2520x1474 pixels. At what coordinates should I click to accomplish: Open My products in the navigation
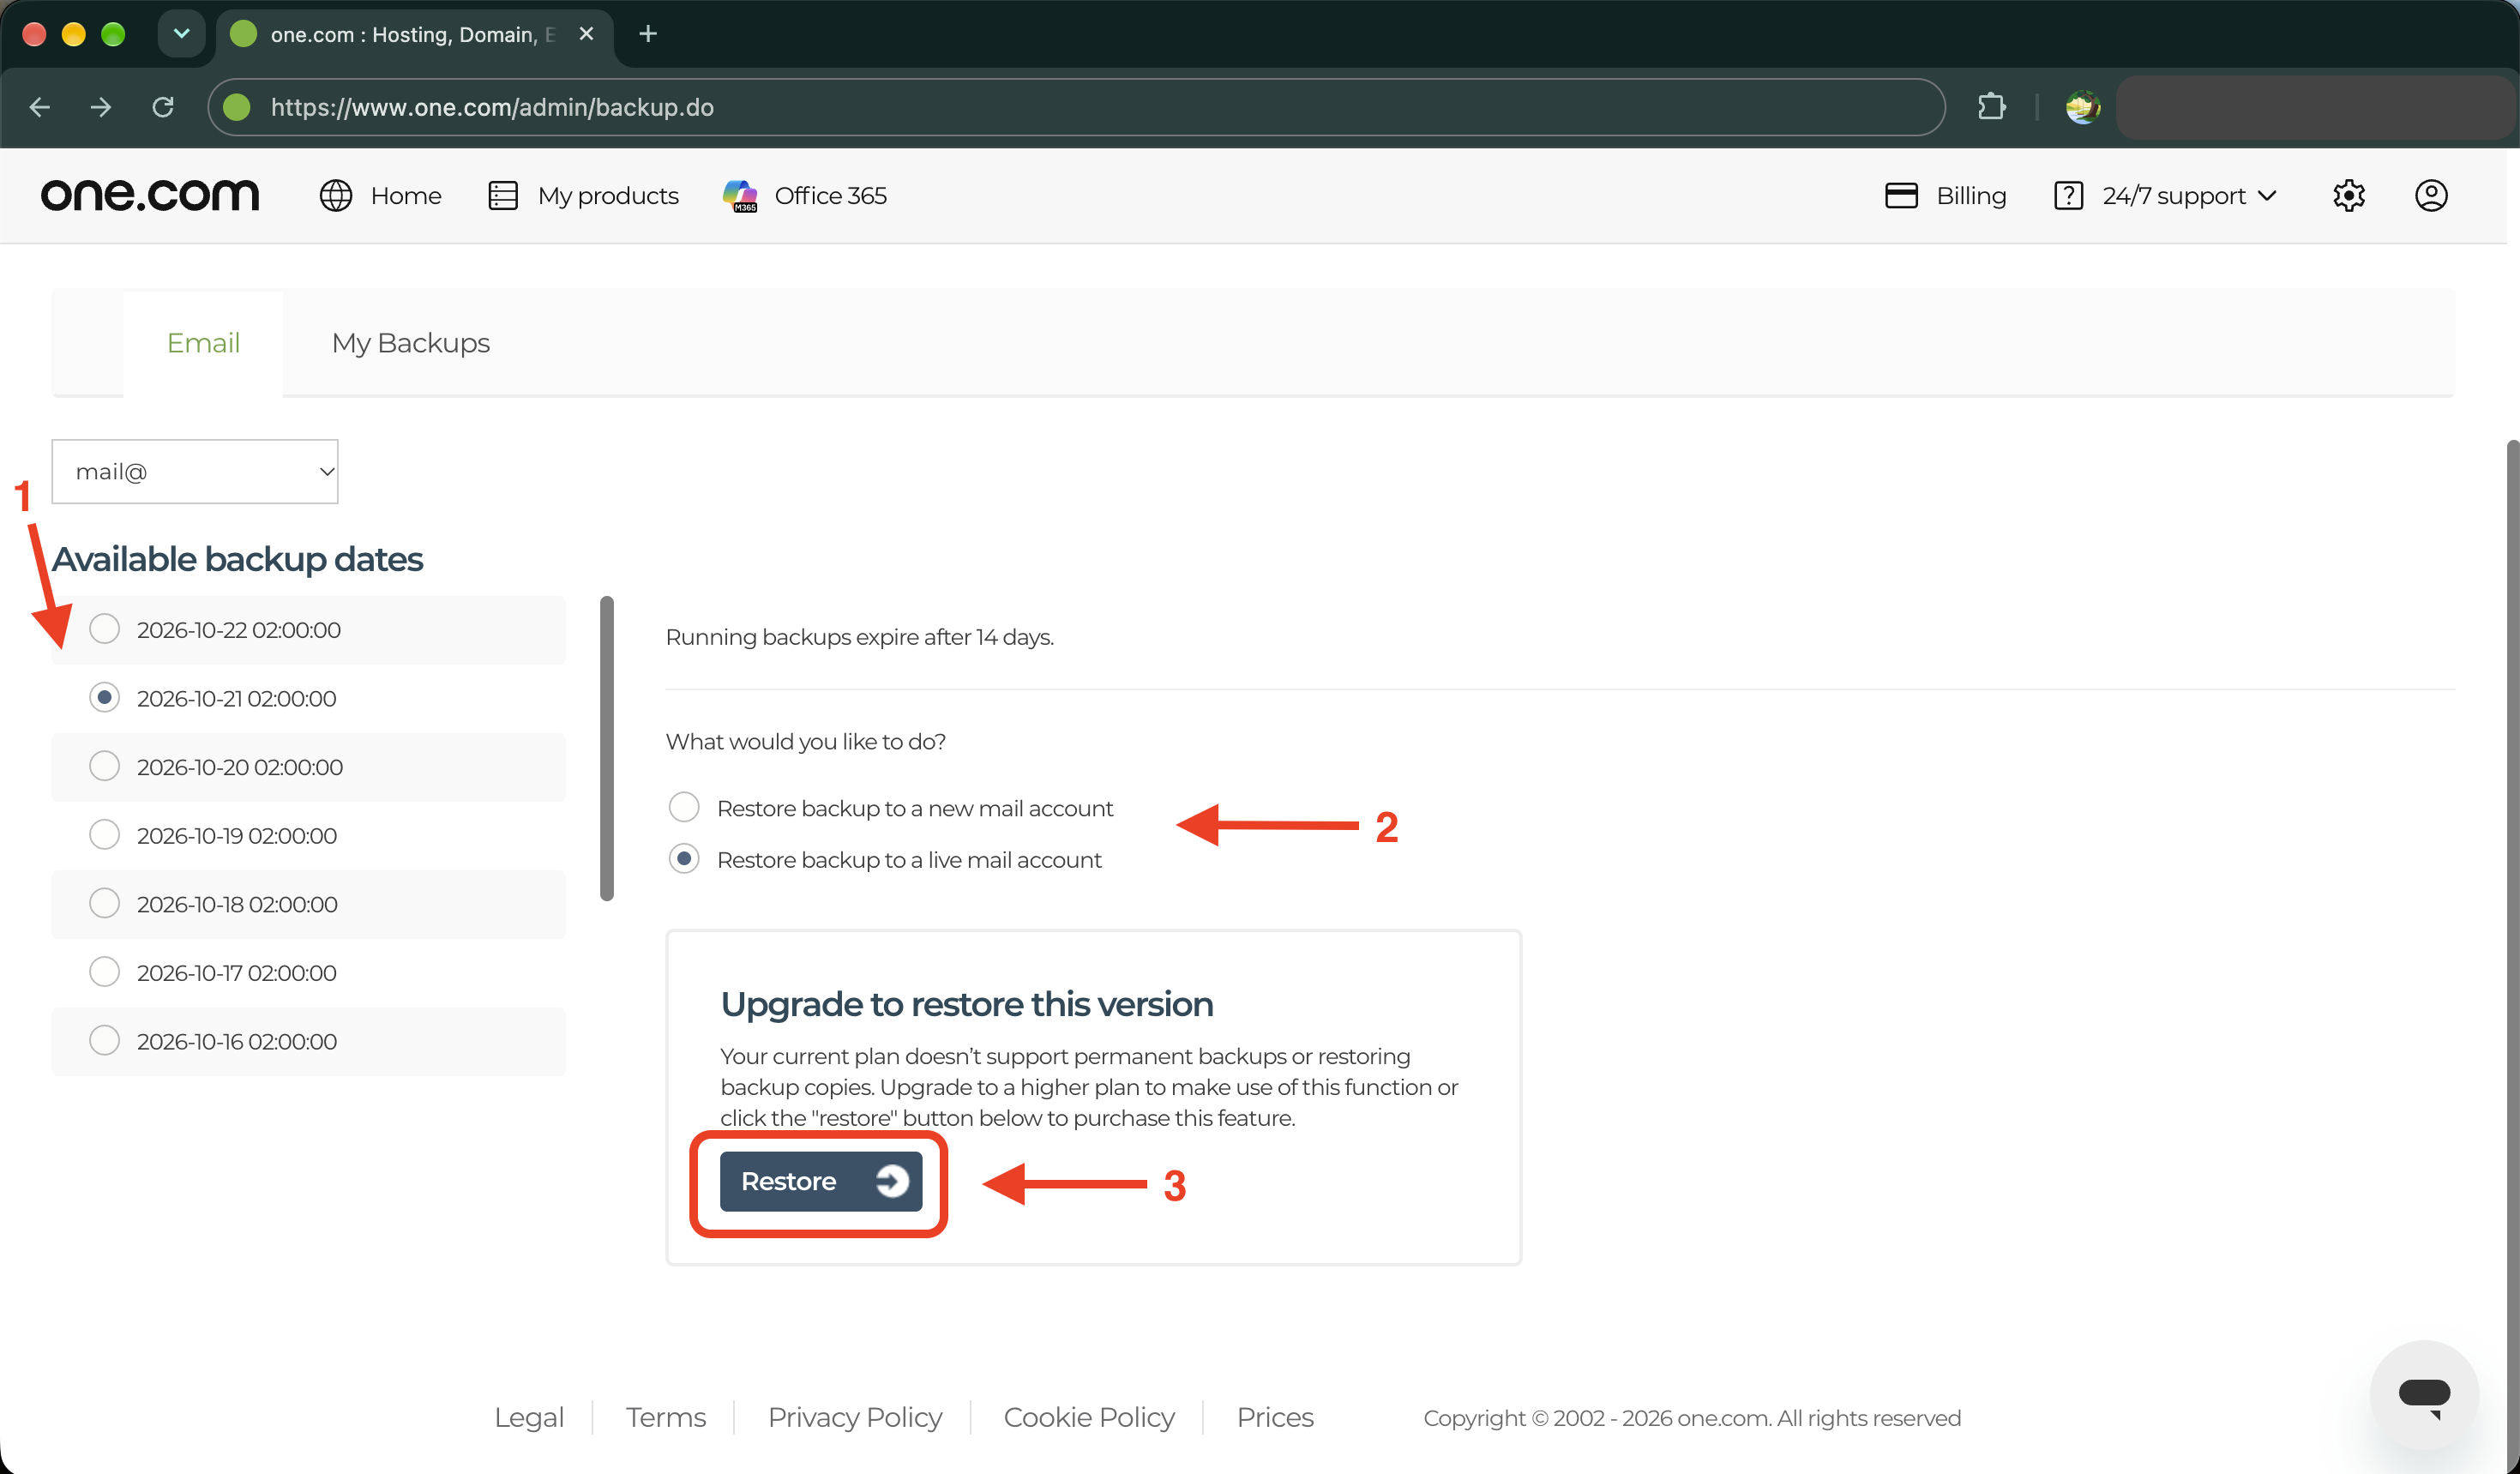coord(608,195)
